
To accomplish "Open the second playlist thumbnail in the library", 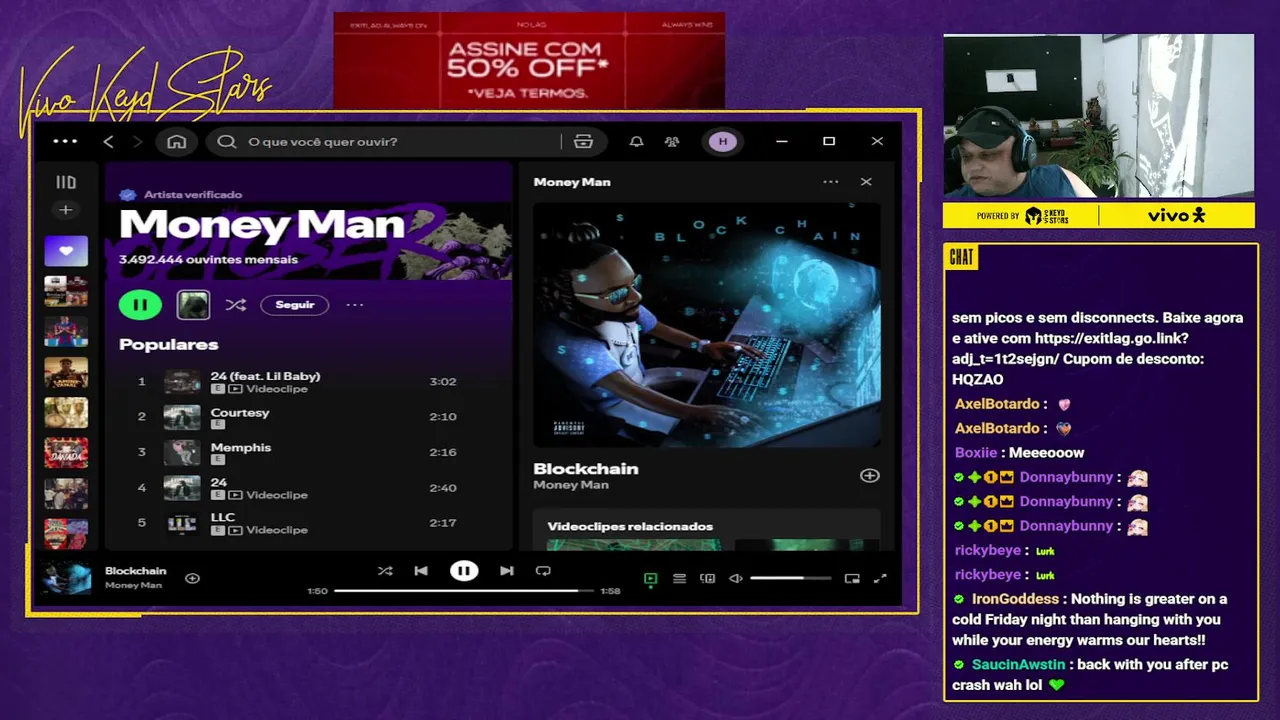I will click(x=66, y=291).
